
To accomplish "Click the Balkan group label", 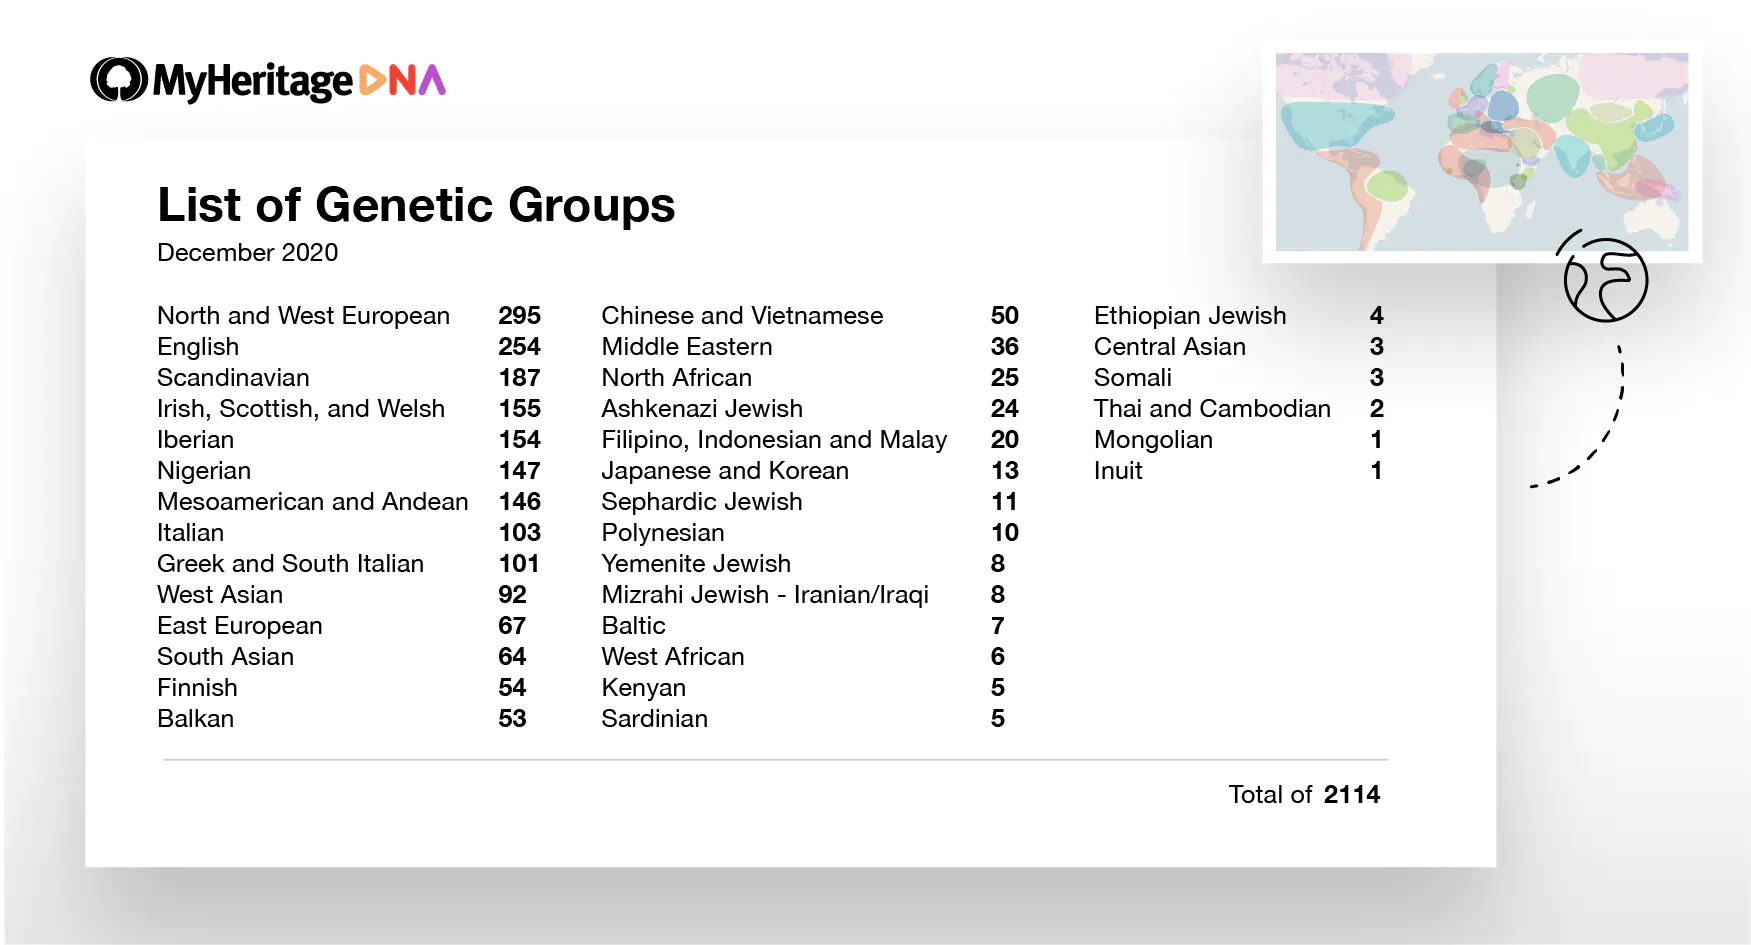I will click(x=195, y=719).
